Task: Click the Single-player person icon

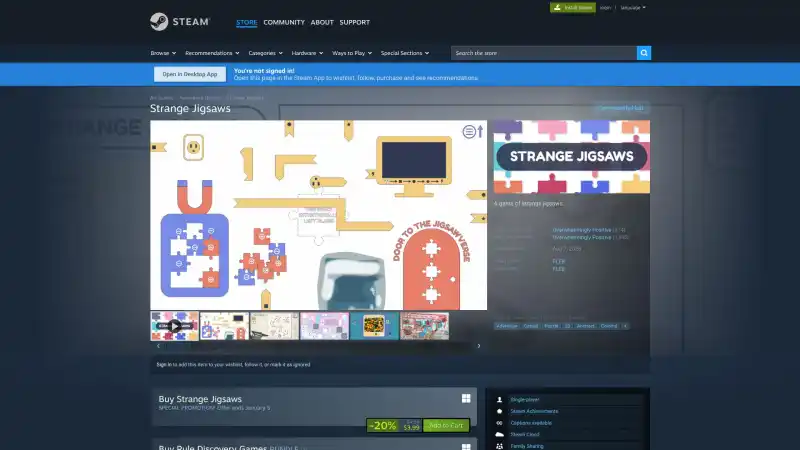Action: point(499,399)
